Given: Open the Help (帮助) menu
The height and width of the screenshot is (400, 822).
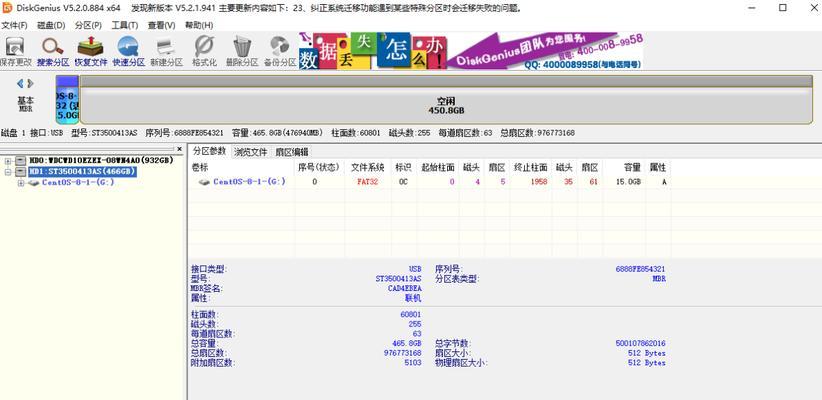Looking at the screenshot, I should [199, 25].
